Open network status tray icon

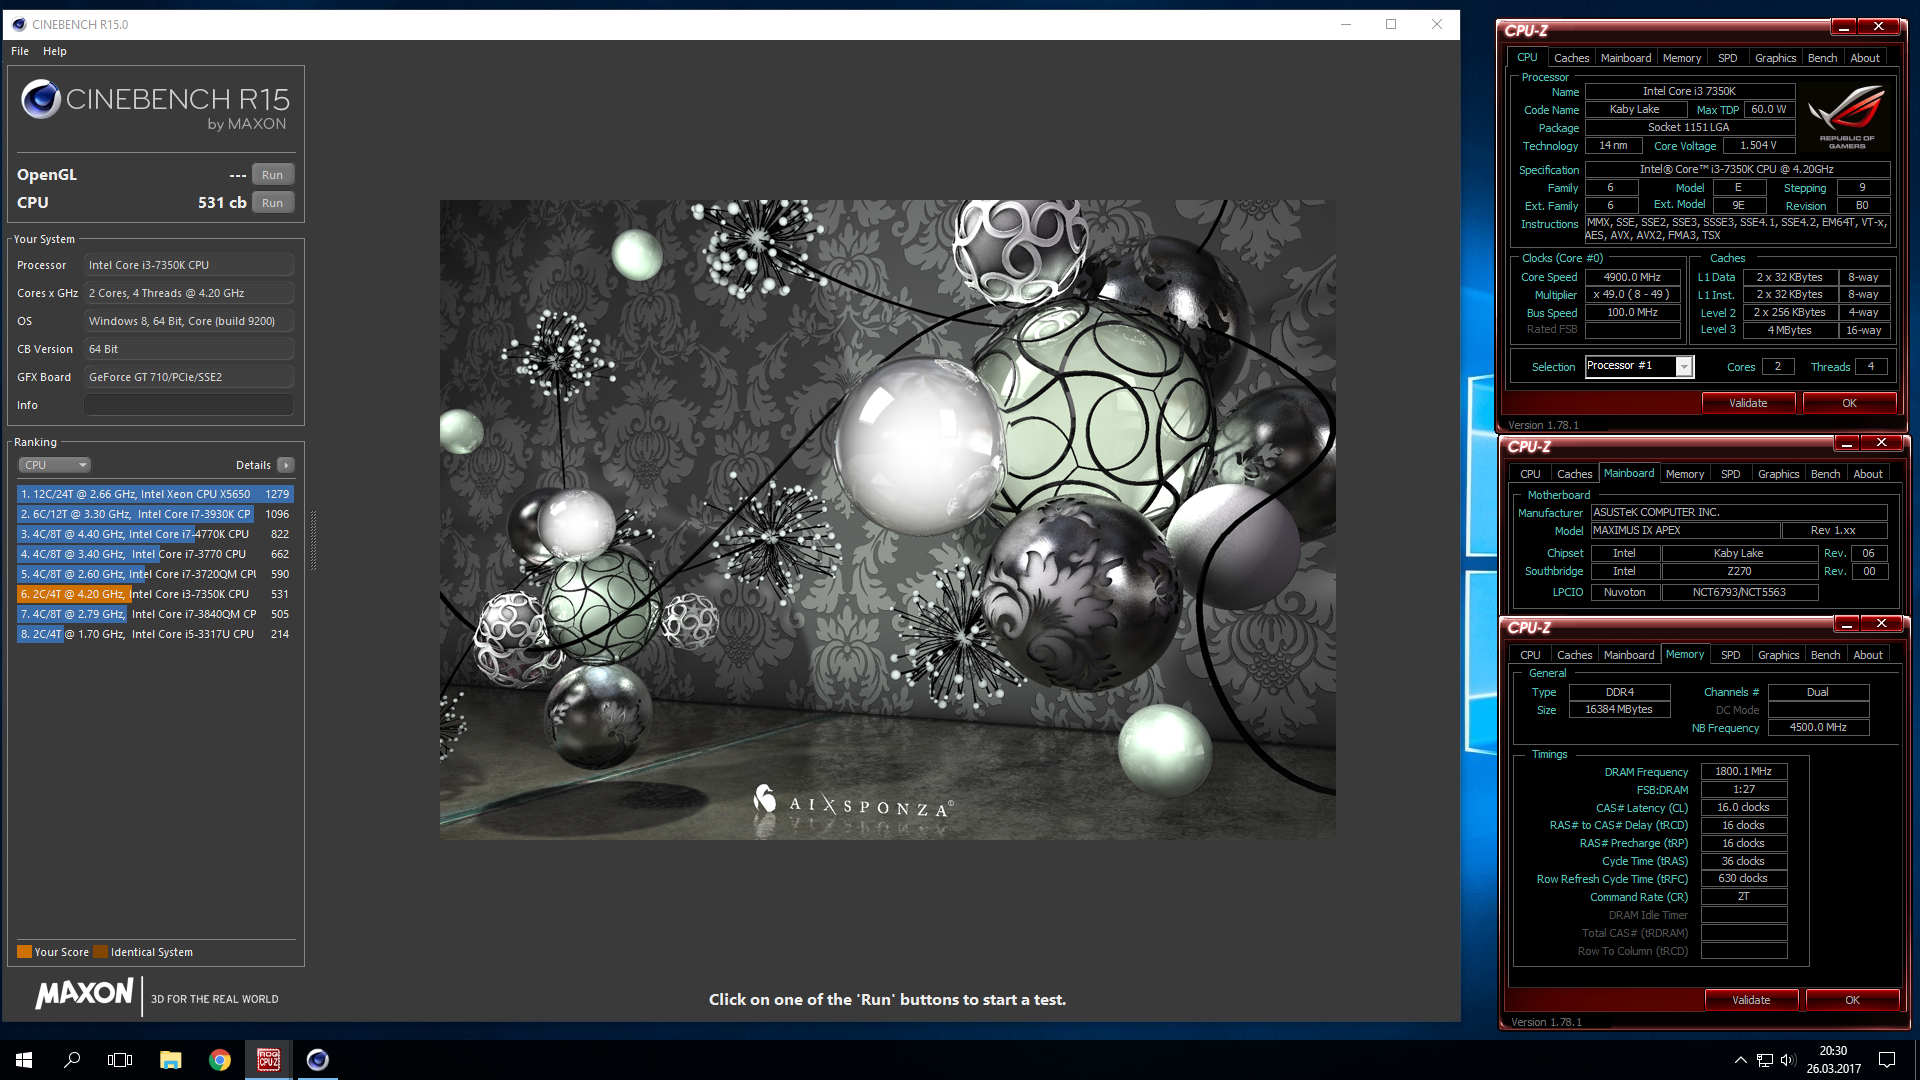click(1765, 1060)
